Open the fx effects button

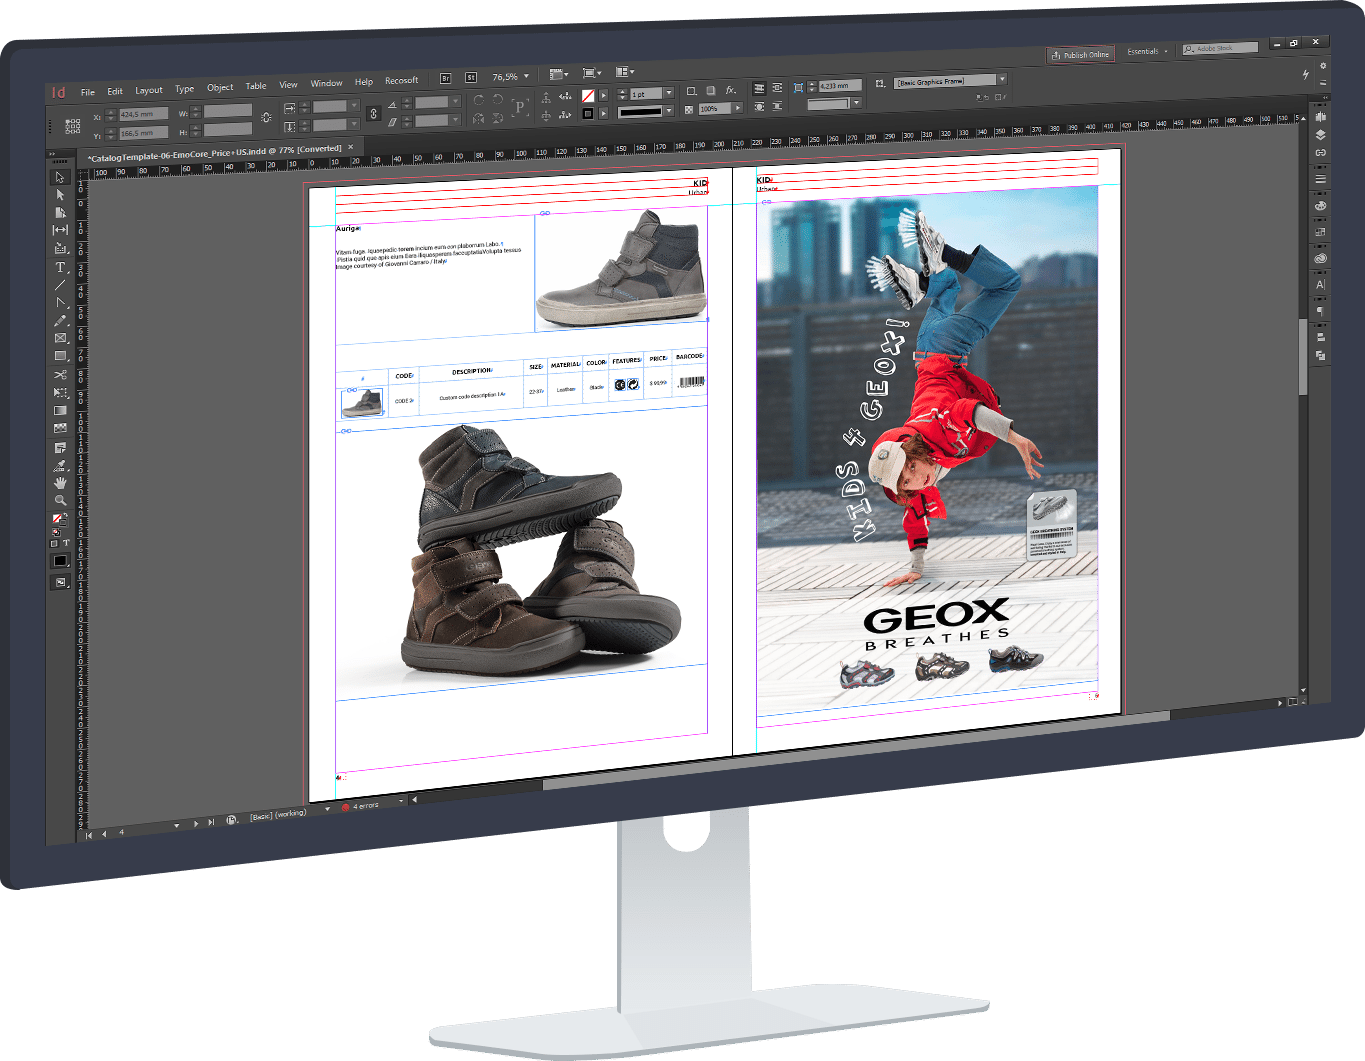click(730, 90)
